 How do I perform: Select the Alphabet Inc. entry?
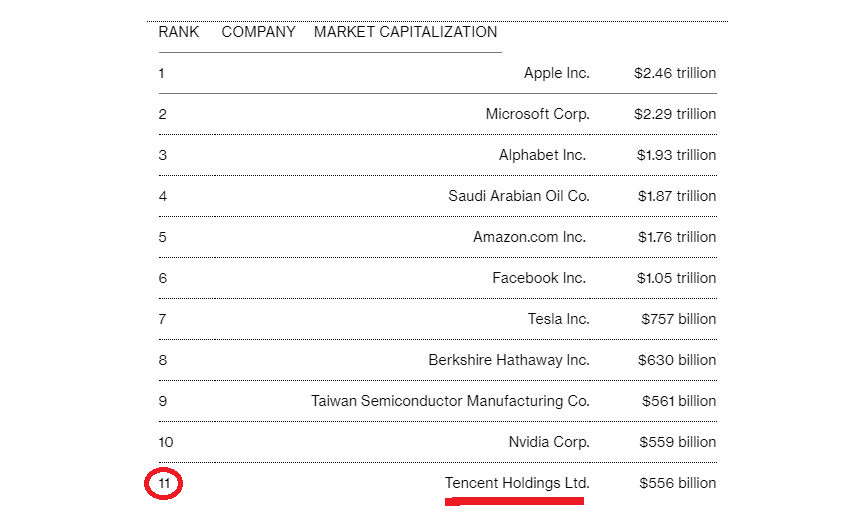pyautogui.click(x=543, y=155)
